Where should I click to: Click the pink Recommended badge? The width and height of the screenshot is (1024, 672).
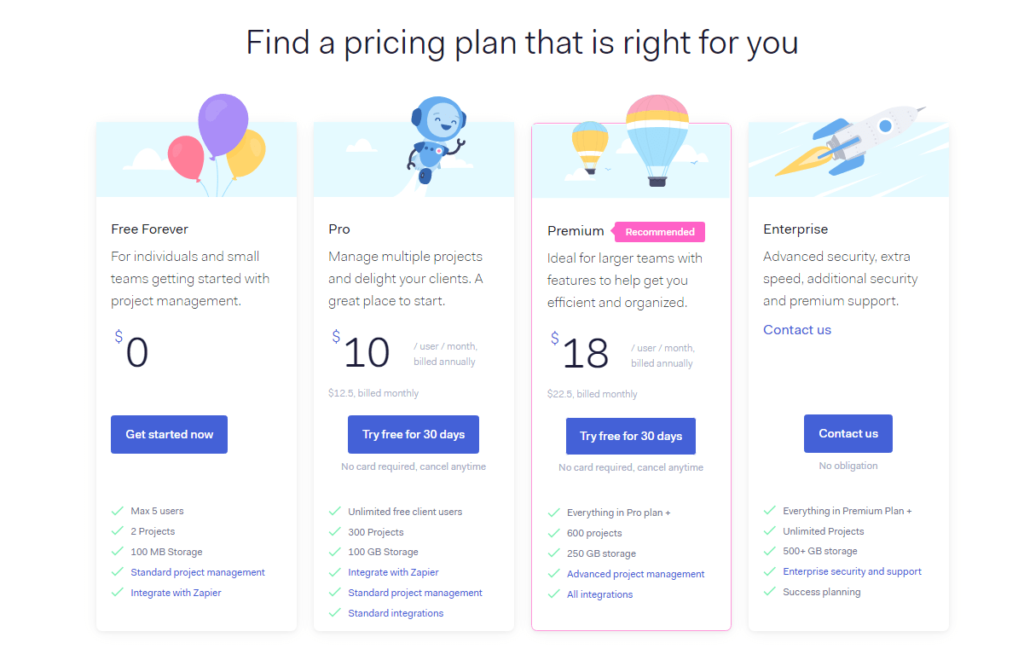(x=658, y=232)
